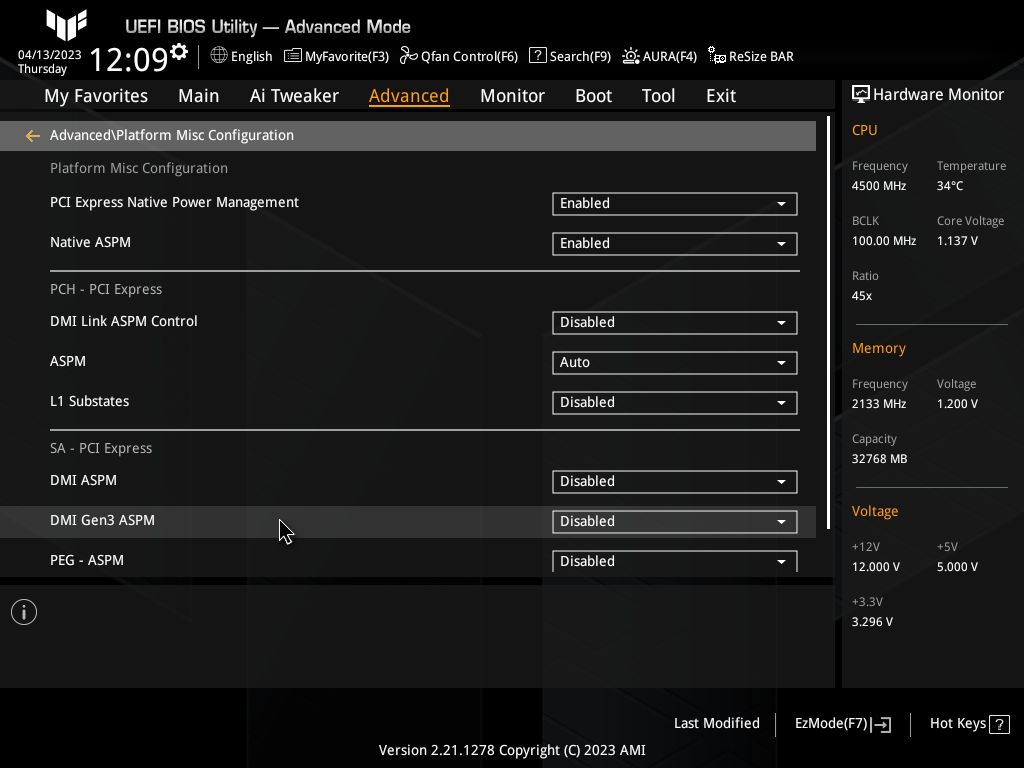Click the settings list vertical scrollbar
1024x768 pixels.
828,323
